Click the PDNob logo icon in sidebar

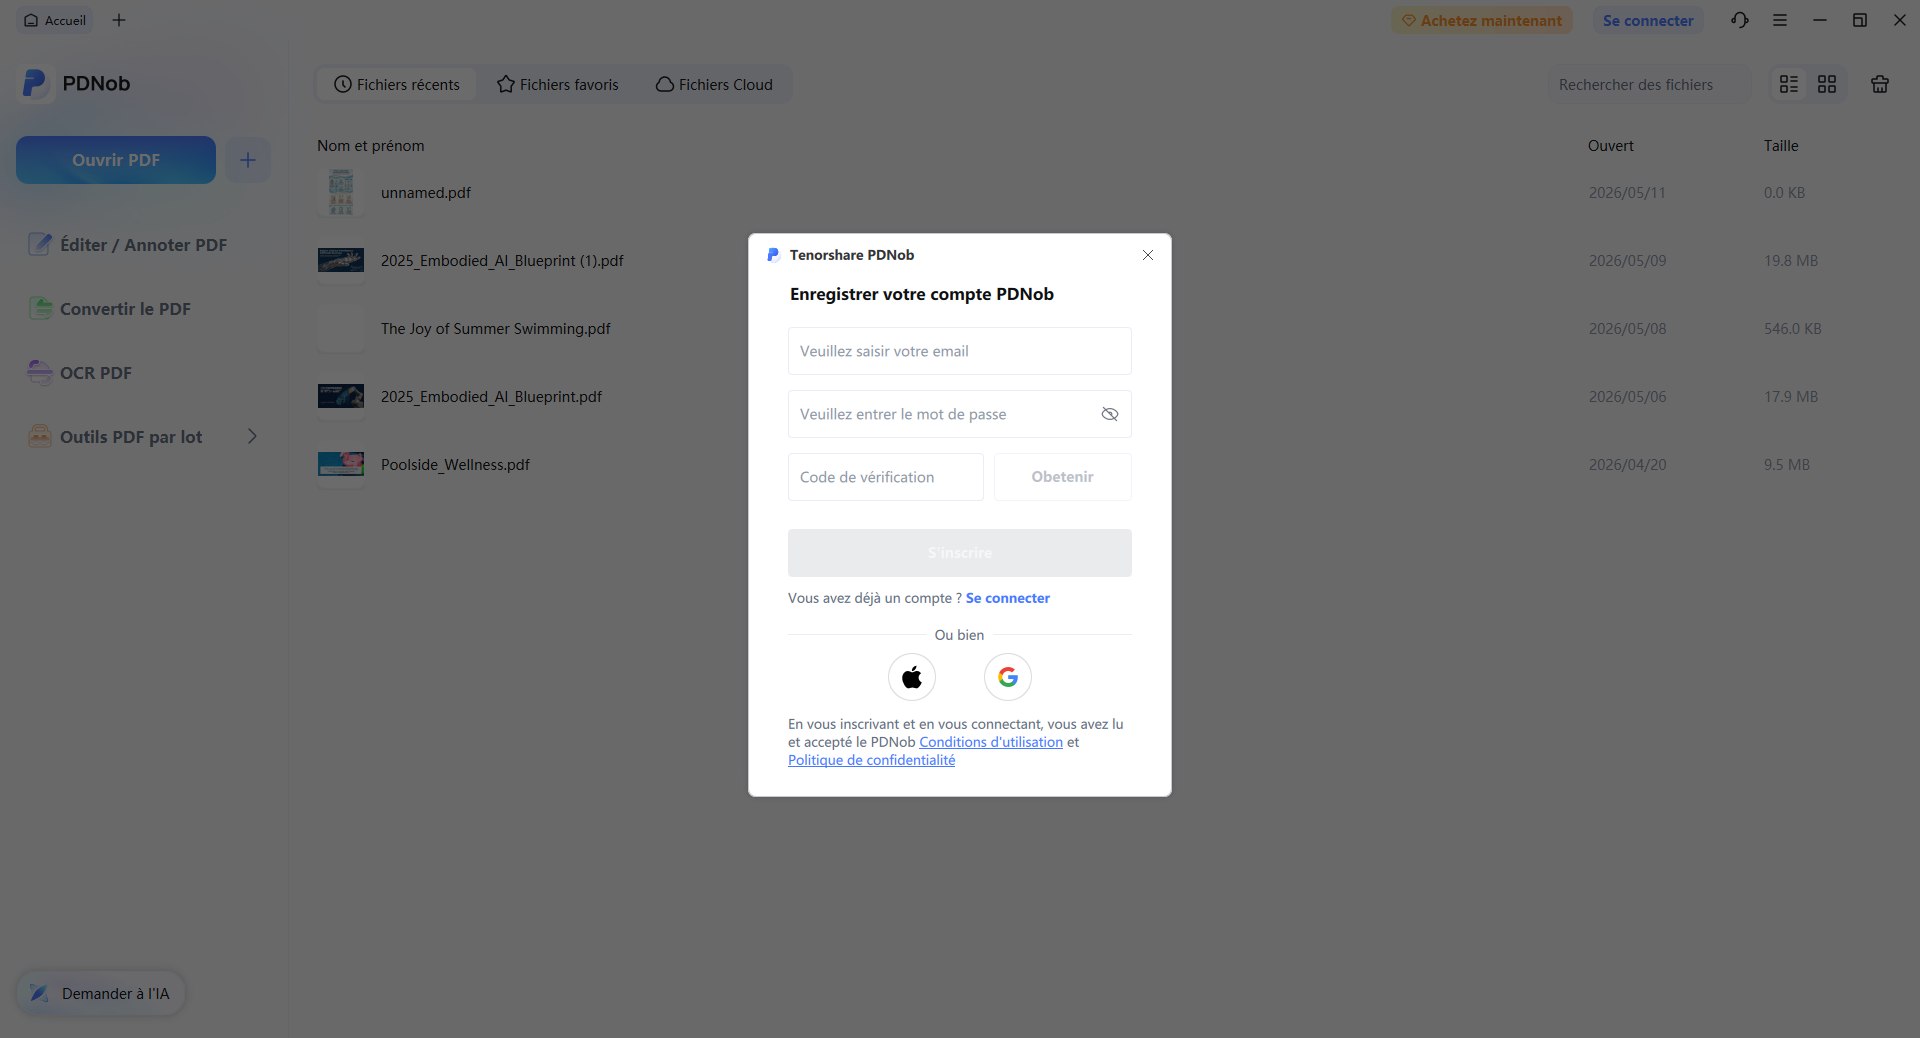[x=35, y=84]
